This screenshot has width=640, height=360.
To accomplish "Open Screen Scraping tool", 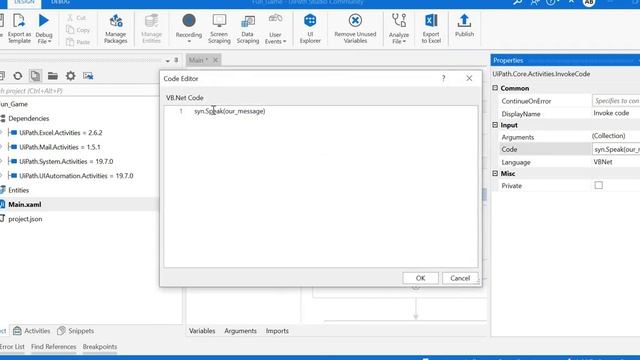I will pos(219,28).
